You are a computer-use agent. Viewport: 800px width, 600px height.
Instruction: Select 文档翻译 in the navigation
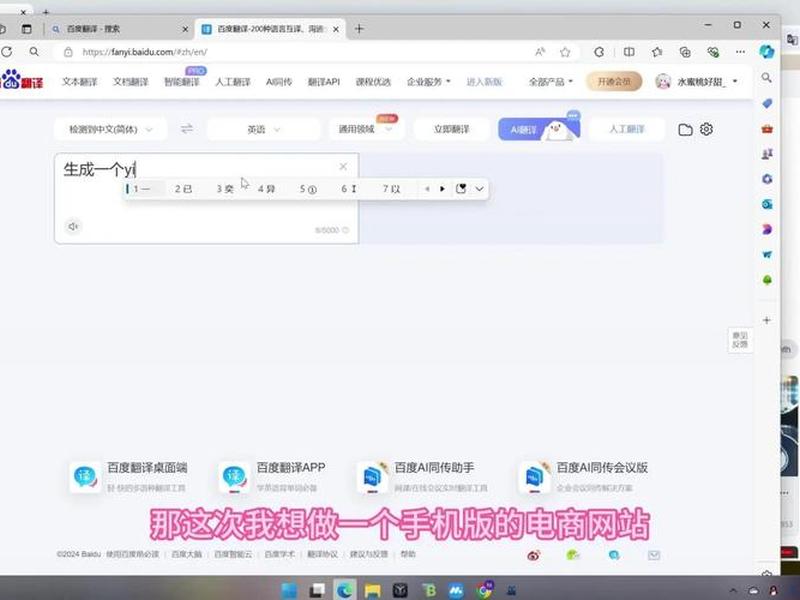[131, 82]
